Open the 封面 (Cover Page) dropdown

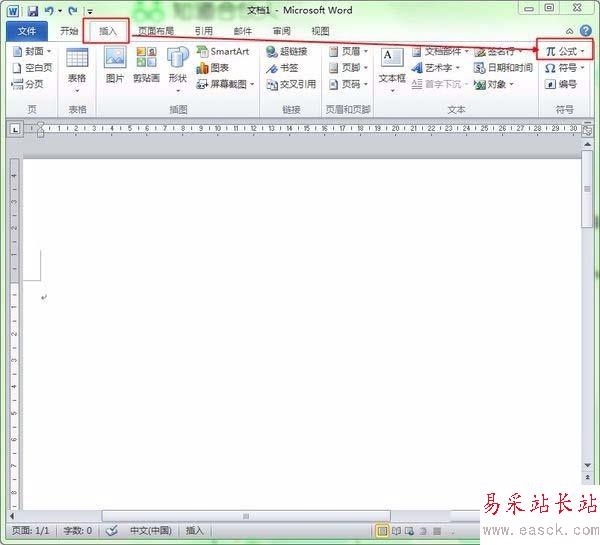(32, 51)
